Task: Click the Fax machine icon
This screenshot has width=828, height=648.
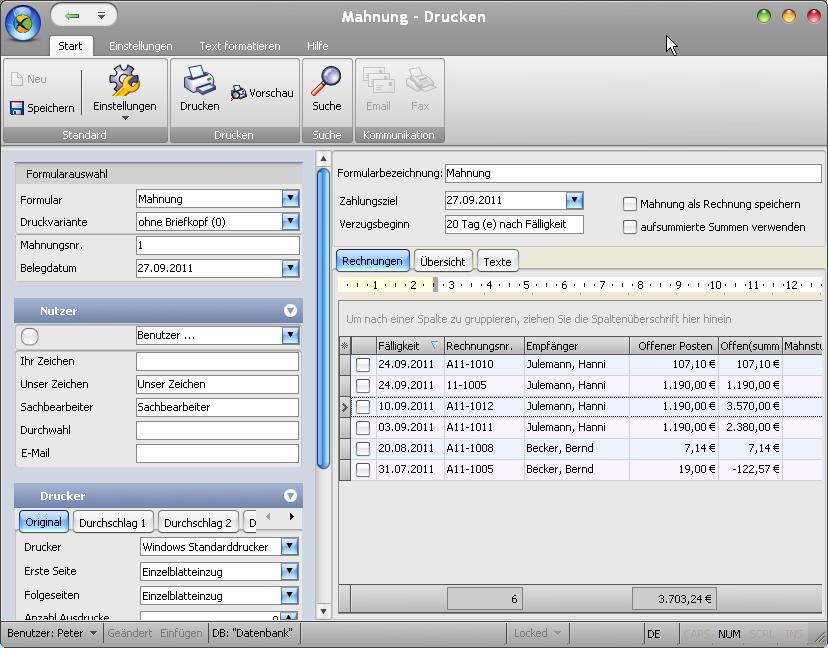Action: coord(420,80)
